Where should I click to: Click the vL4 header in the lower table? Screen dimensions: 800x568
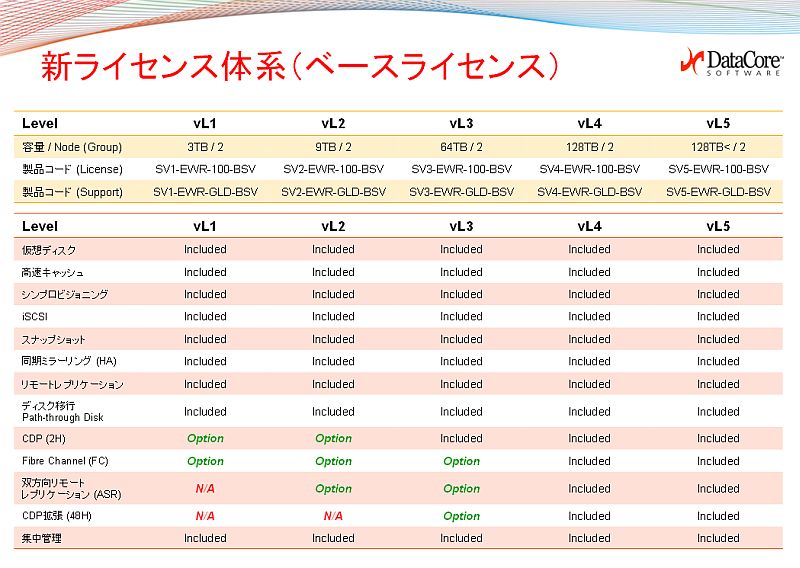[x=589, y=227]
